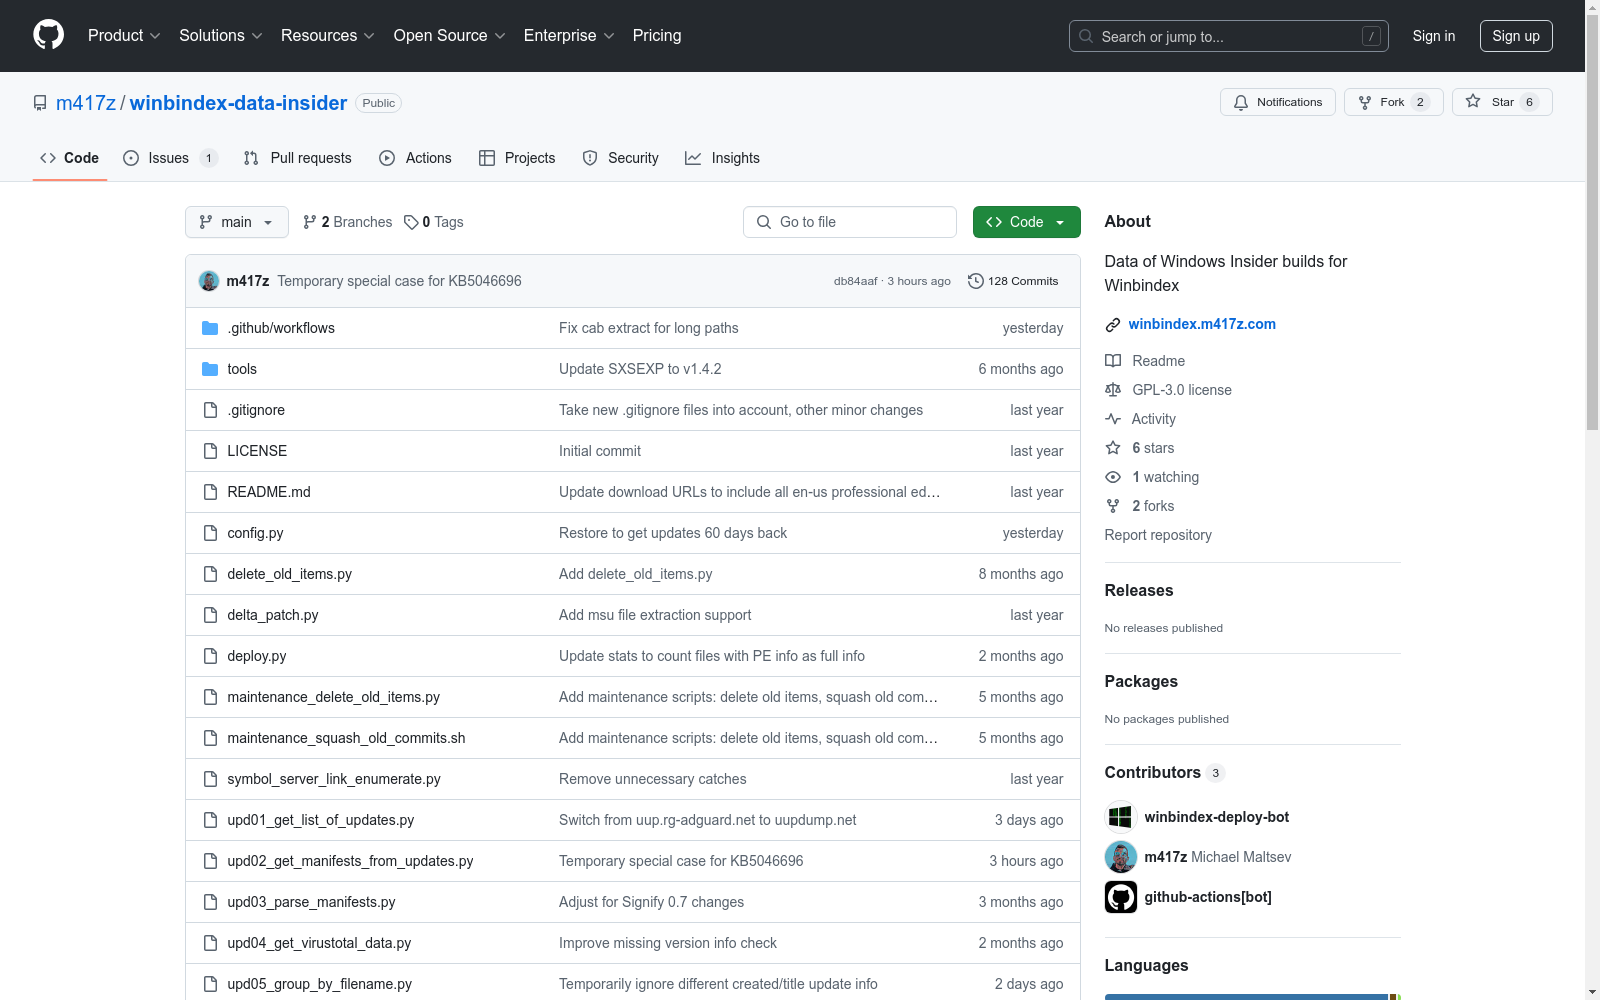Click the winbindex-data-insider repository name
This screenshot has width=1600, height=1000.
pos(238,103)
